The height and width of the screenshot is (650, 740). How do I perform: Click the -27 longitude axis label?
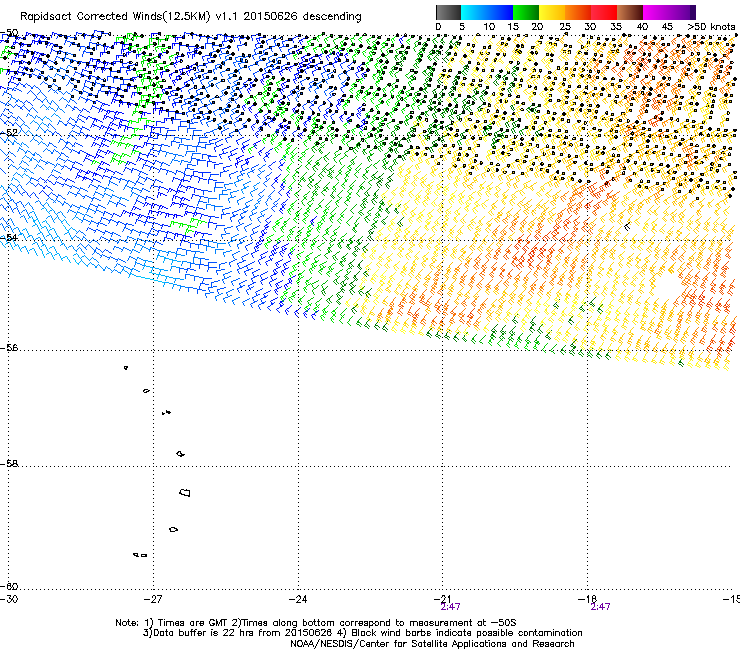[x=153, y=599]
